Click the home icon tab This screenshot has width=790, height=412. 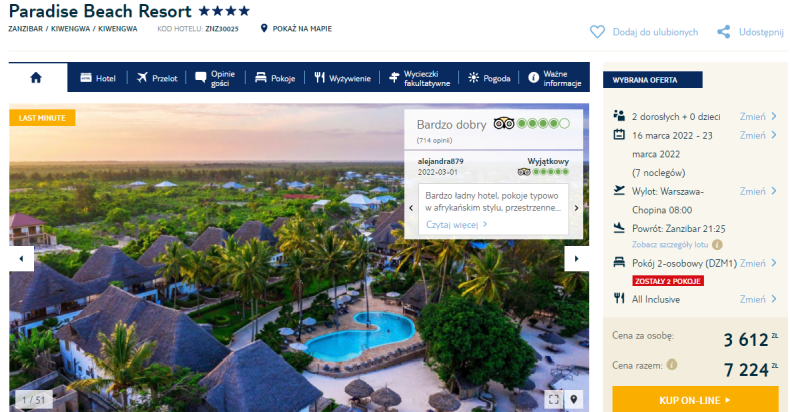pyautogui.click(x=36, y=78)
